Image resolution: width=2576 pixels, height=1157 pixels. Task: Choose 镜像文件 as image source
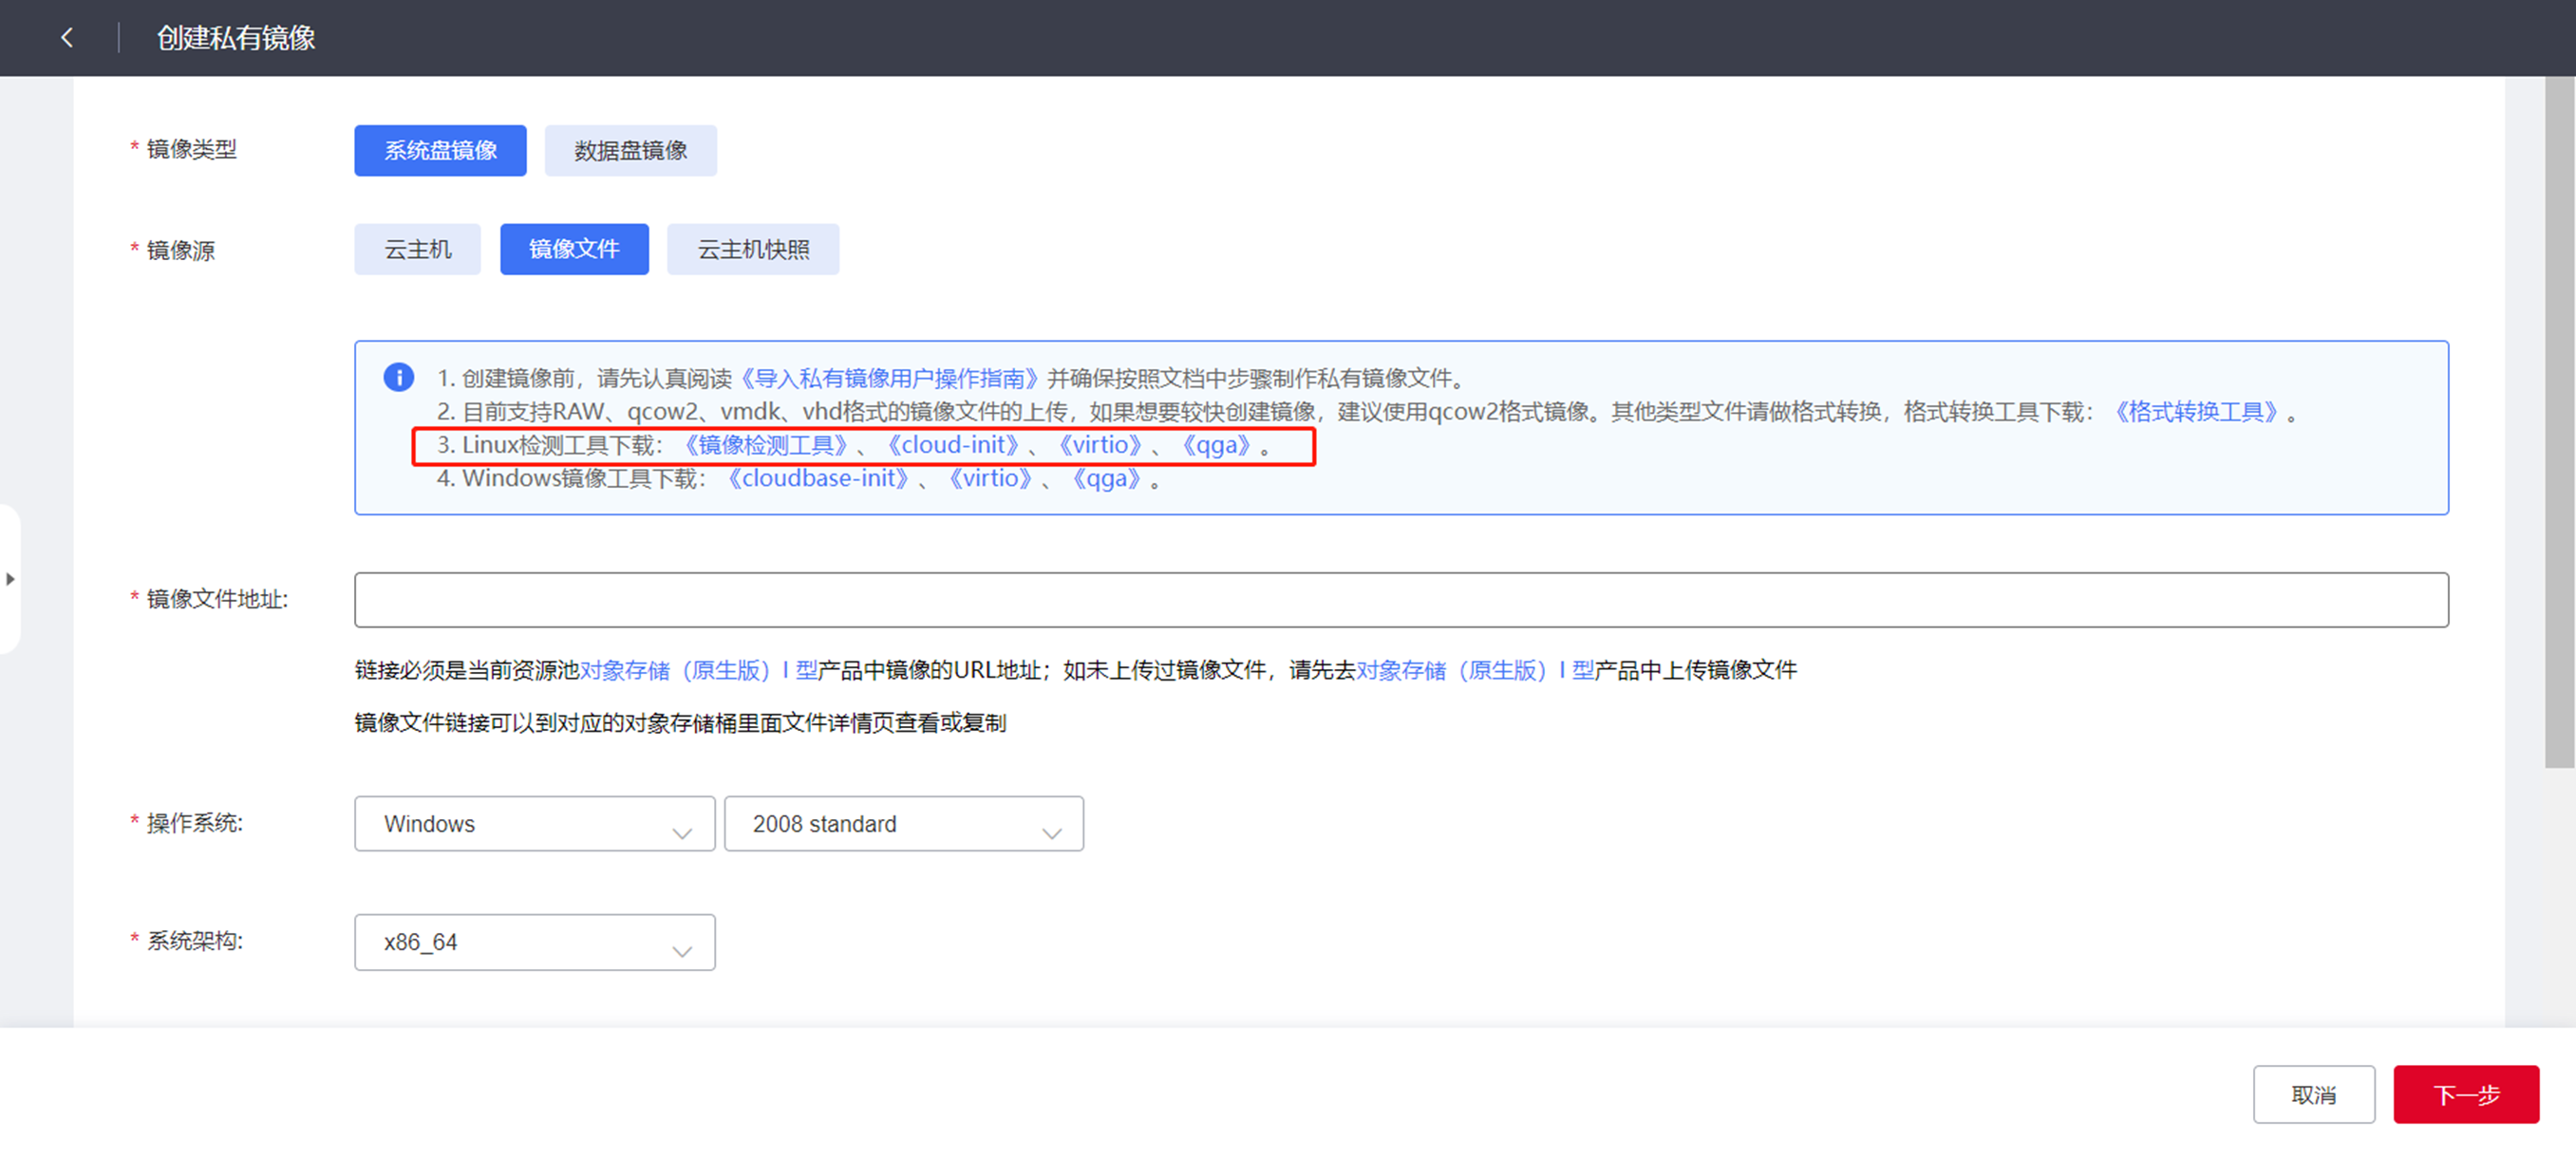coord(574,249)
